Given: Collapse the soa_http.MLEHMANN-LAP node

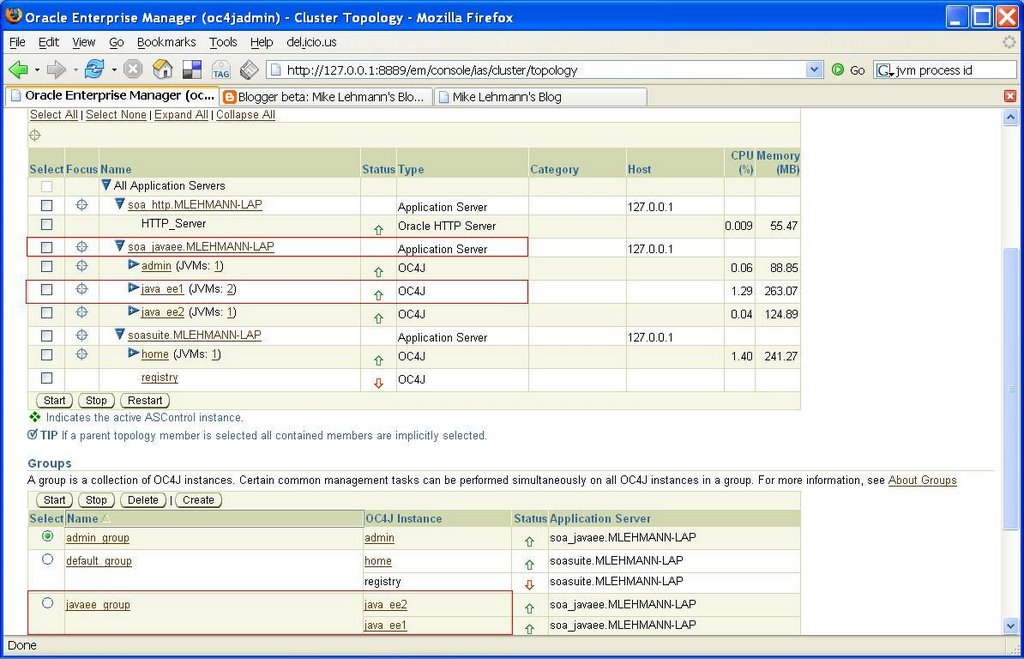Looking at the screenshot, I should coord(120,204).
